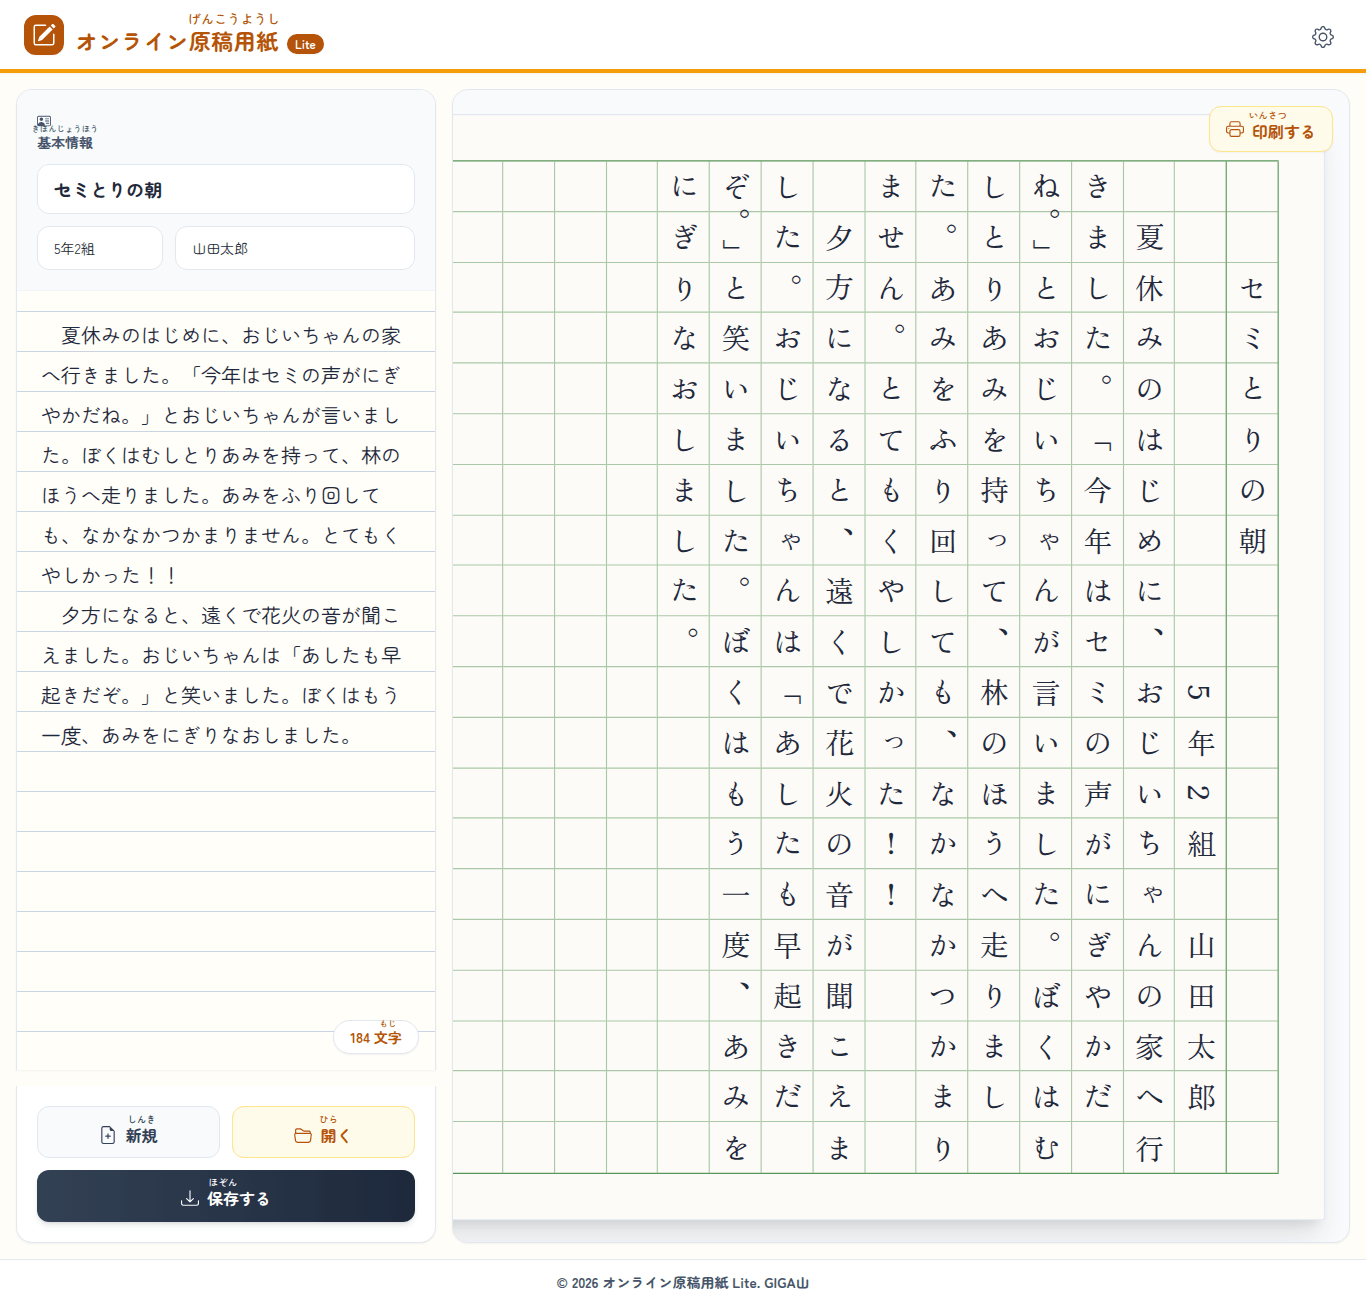The image size is (1366, 1300).
Task: Click the new document icon beside 新規
Action: (108, 1135)
